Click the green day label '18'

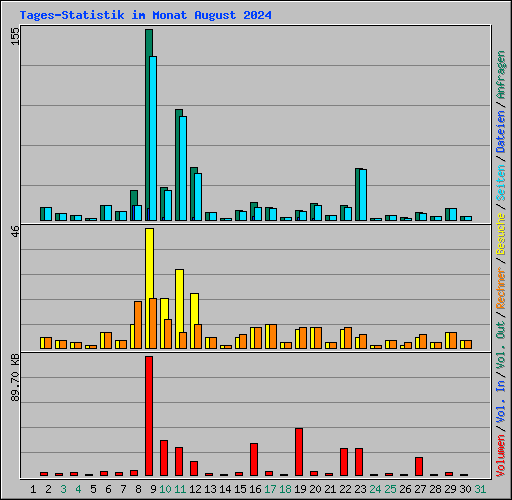point(285,489)
